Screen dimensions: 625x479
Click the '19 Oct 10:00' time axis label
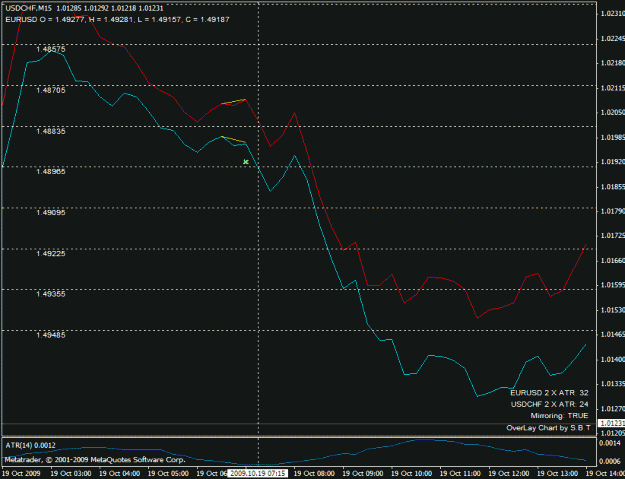(x=411, y=473)
